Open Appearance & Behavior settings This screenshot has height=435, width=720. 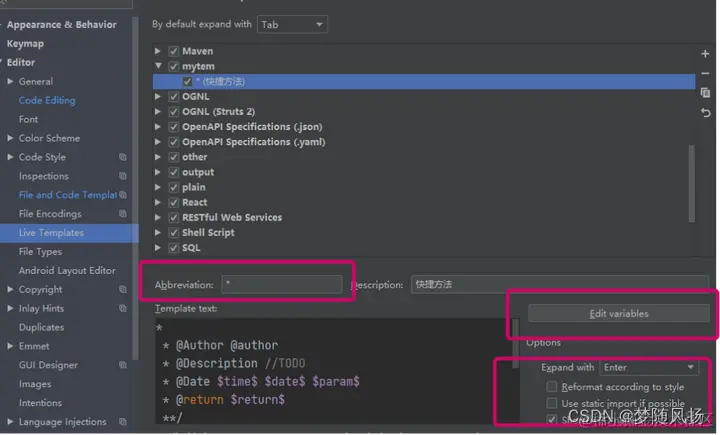click(x=62, y=24)
